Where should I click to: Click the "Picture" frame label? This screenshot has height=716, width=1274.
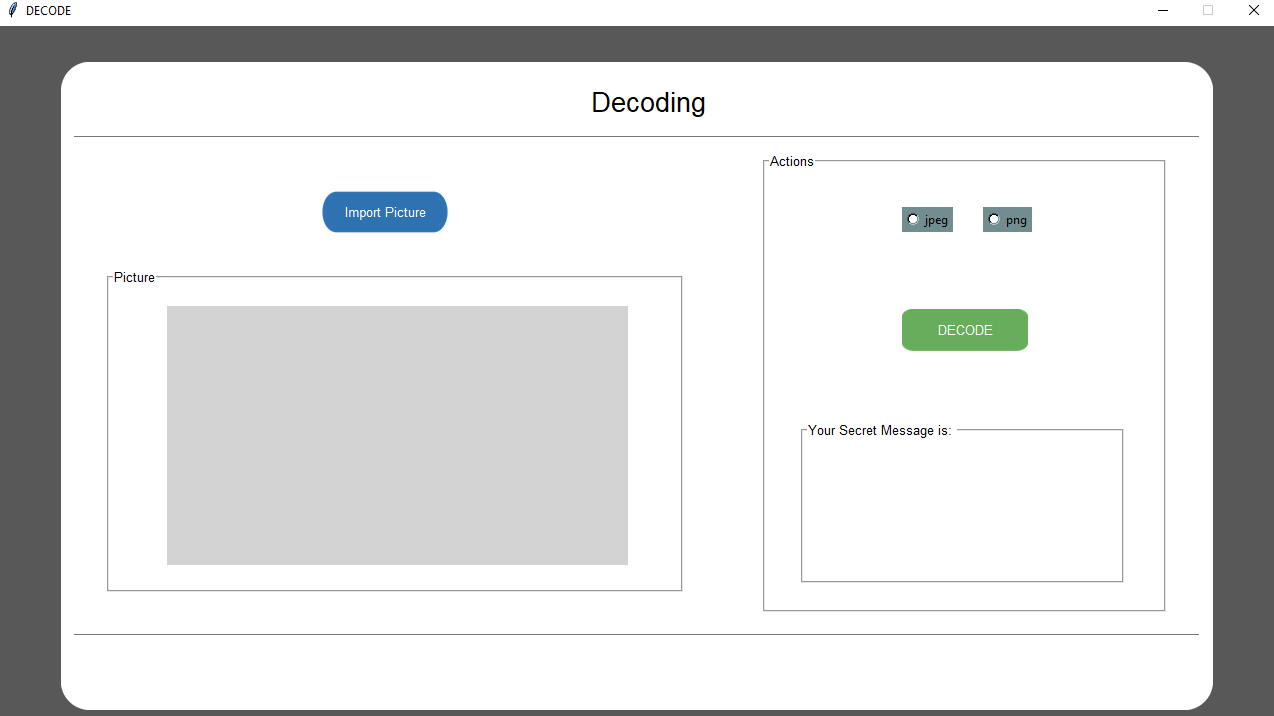click(x=134, y=277)
